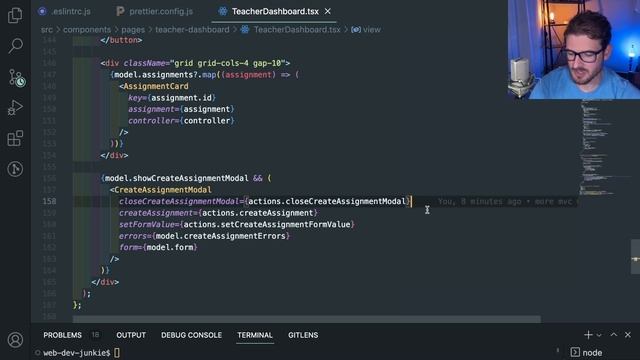Click the AssignmentCard component name
Image resolution: width=640 pixels, height=360 pixels.
pos(156,86)
